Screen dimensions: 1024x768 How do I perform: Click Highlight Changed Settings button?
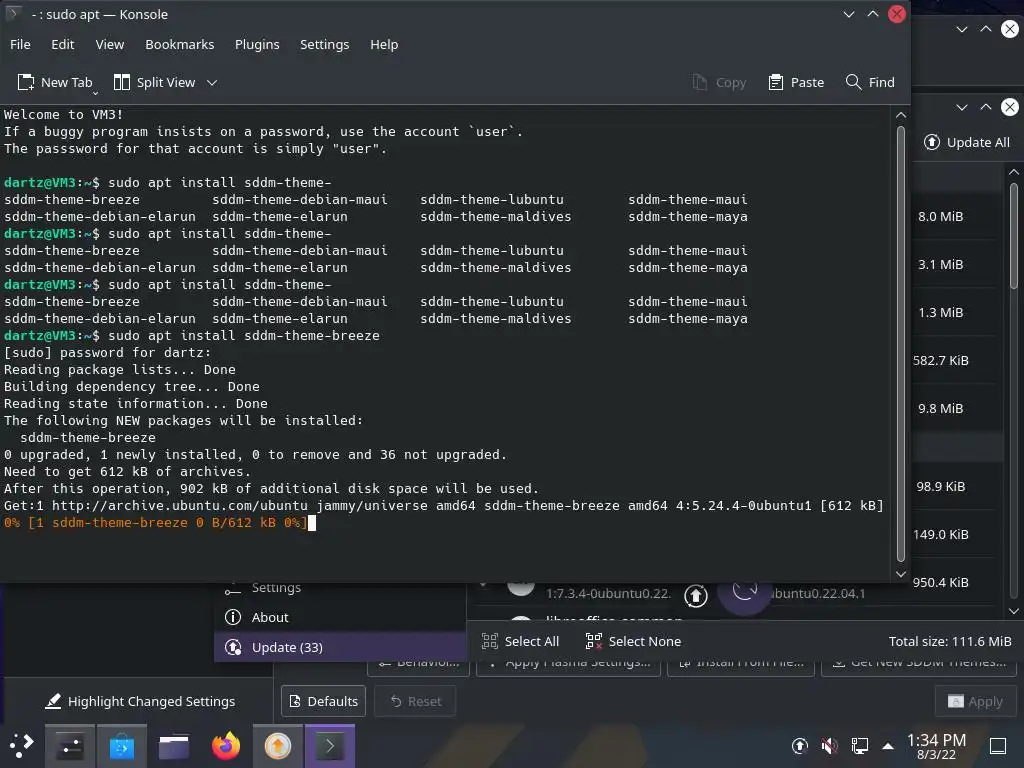click(140, 701)
